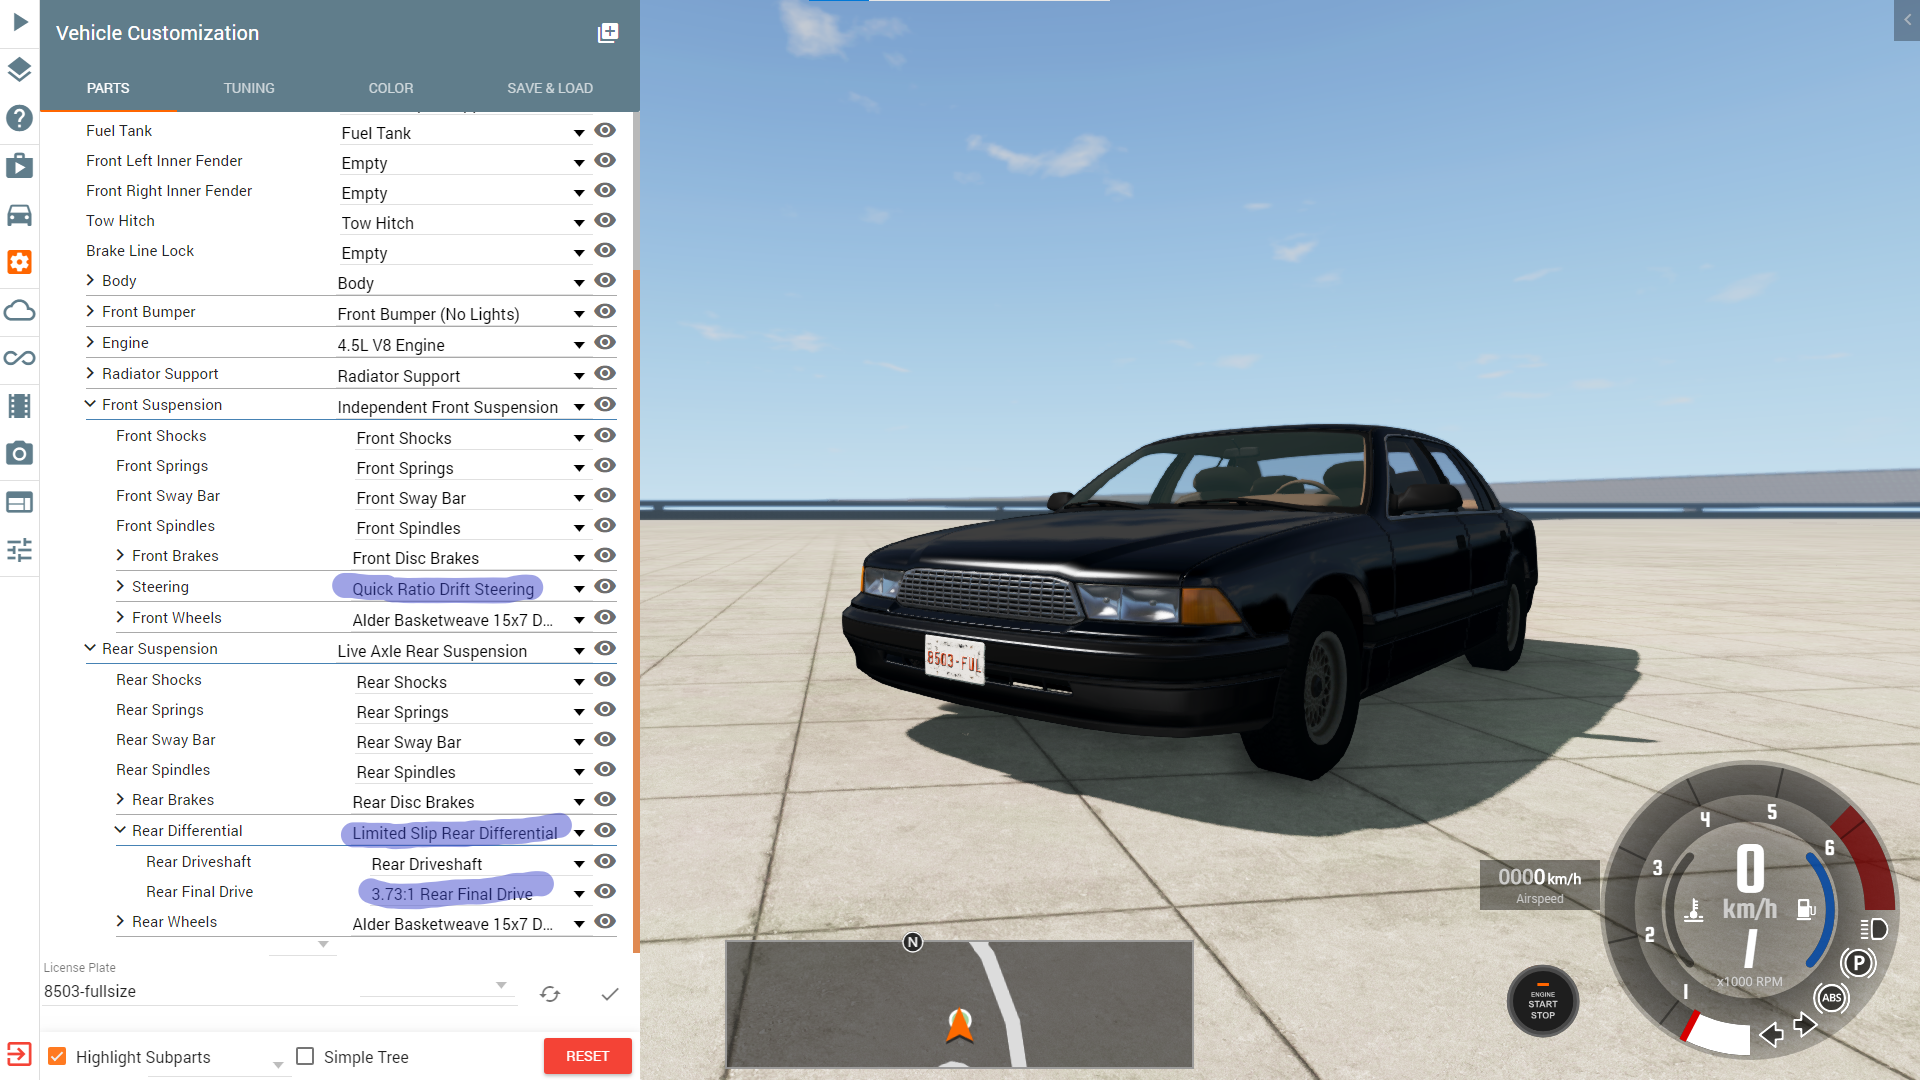The width and height of the screenshot is (1920, 1080).
Task: Open the Steering part dropdown
Action: [578, 590]
